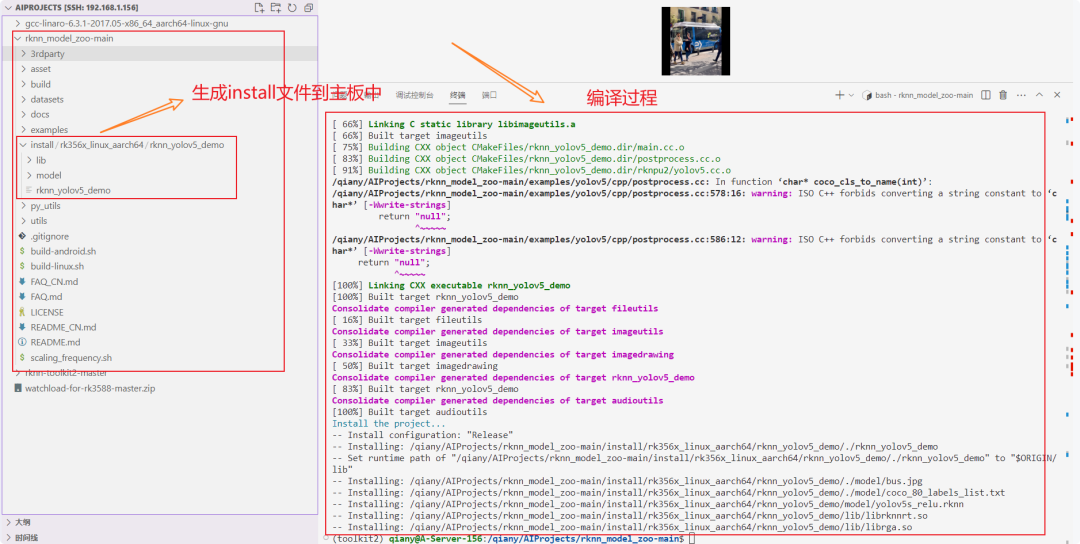This screenshot has height=544, width=1080.
Task: Open README_CN.md file
Action: 63,327
